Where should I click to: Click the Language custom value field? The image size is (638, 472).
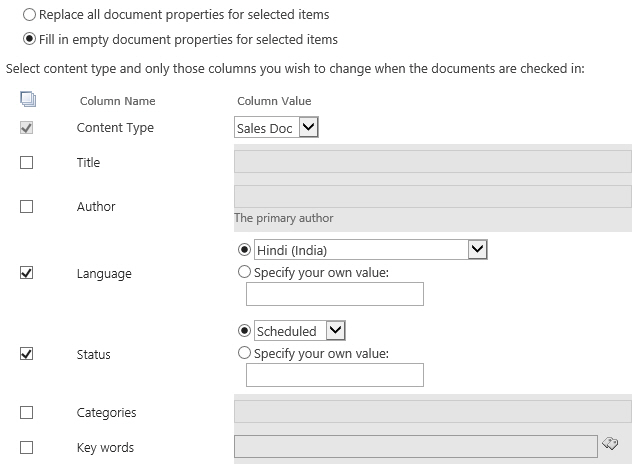coord(335,294)
